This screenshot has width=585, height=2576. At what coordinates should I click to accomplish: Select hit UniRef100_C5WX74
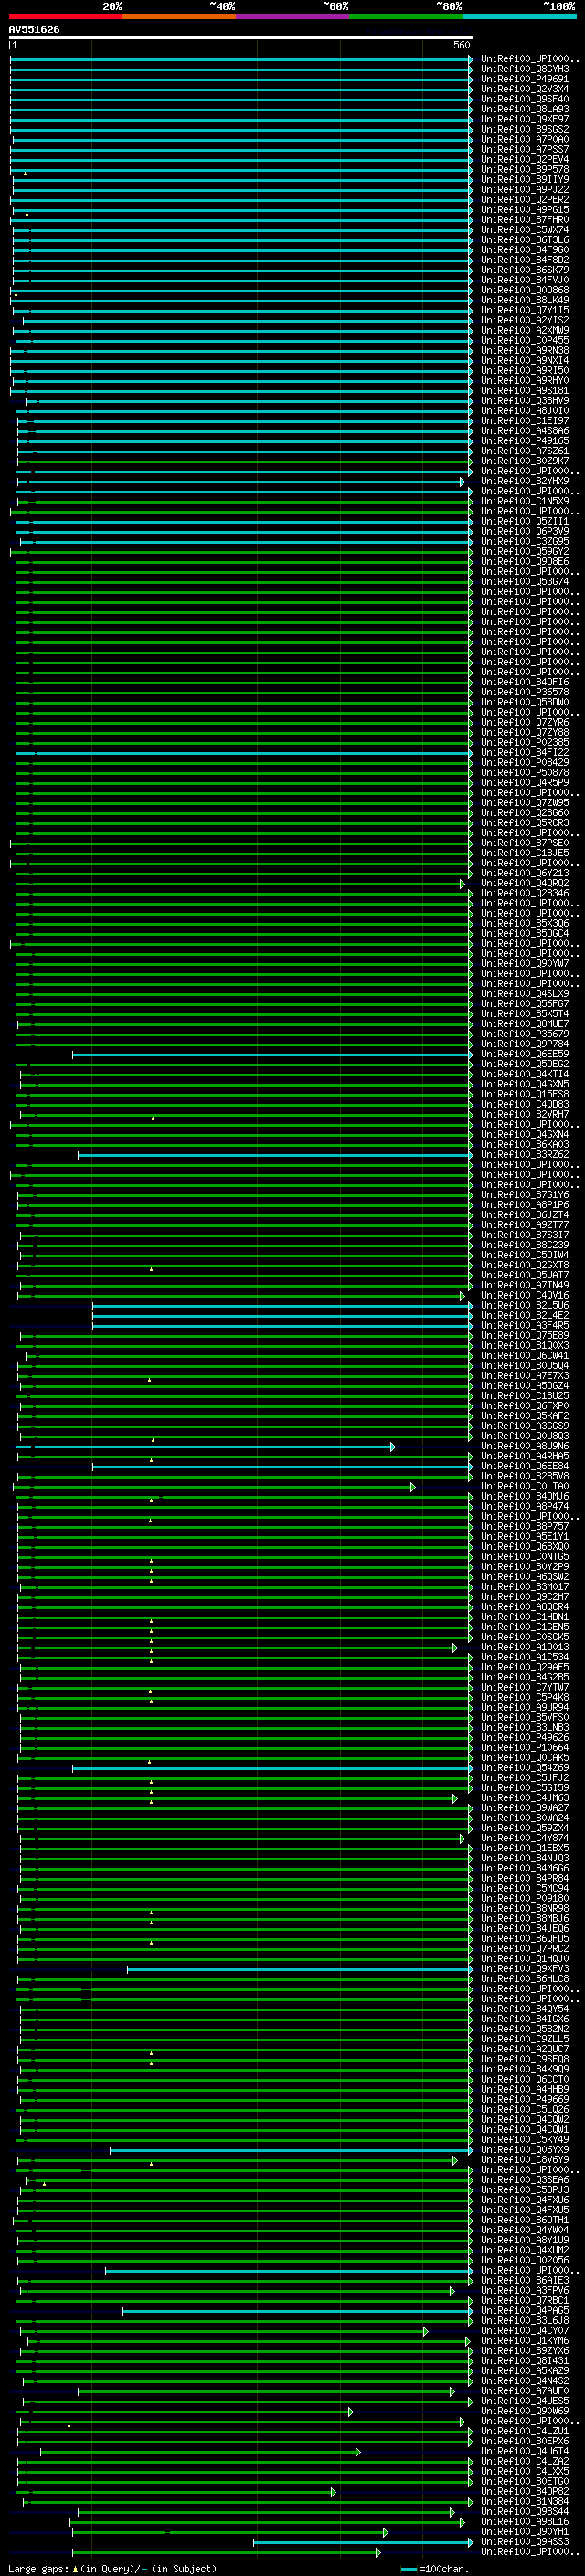(x=525, y=230)
